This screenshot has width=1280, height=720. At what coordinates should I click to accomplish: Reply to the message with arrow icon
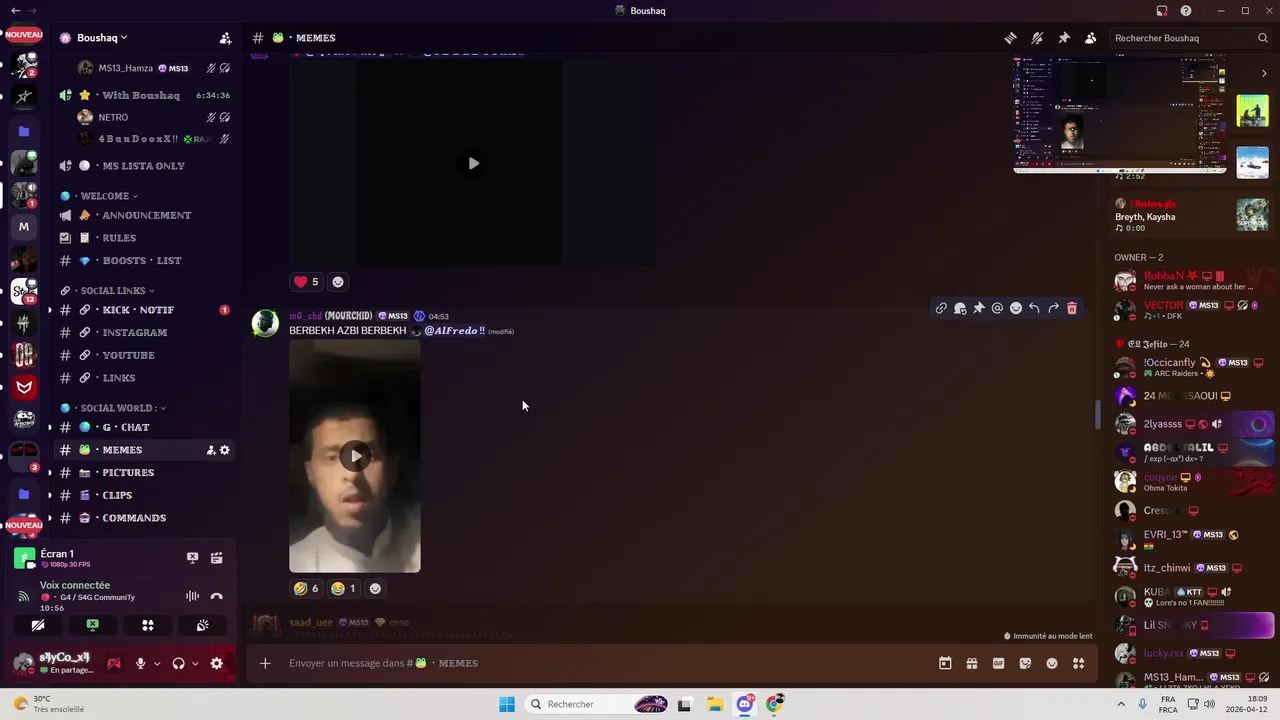[1034, 308]
